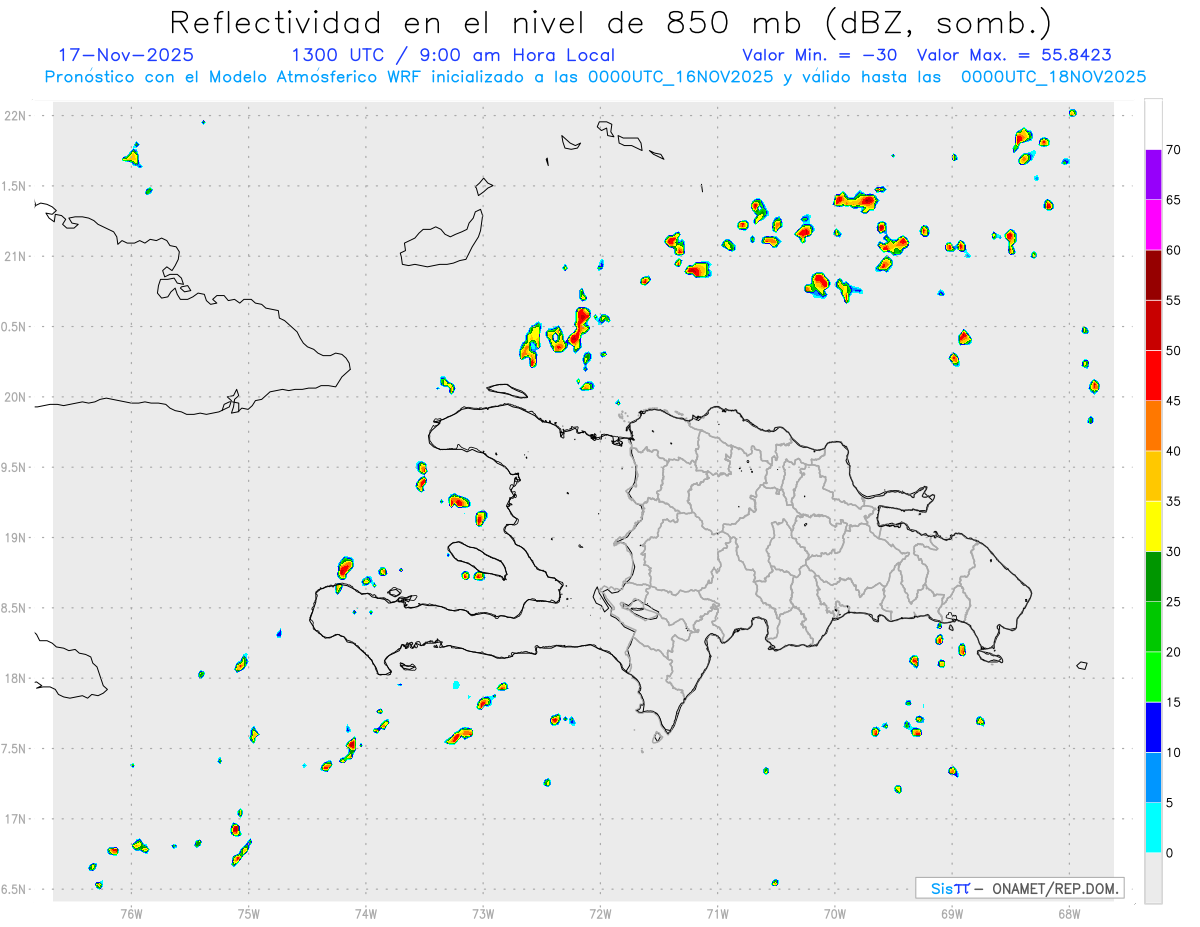Click the latitude label "21N"
This screenshot has height=927, width=1200.
click(17, 256)
